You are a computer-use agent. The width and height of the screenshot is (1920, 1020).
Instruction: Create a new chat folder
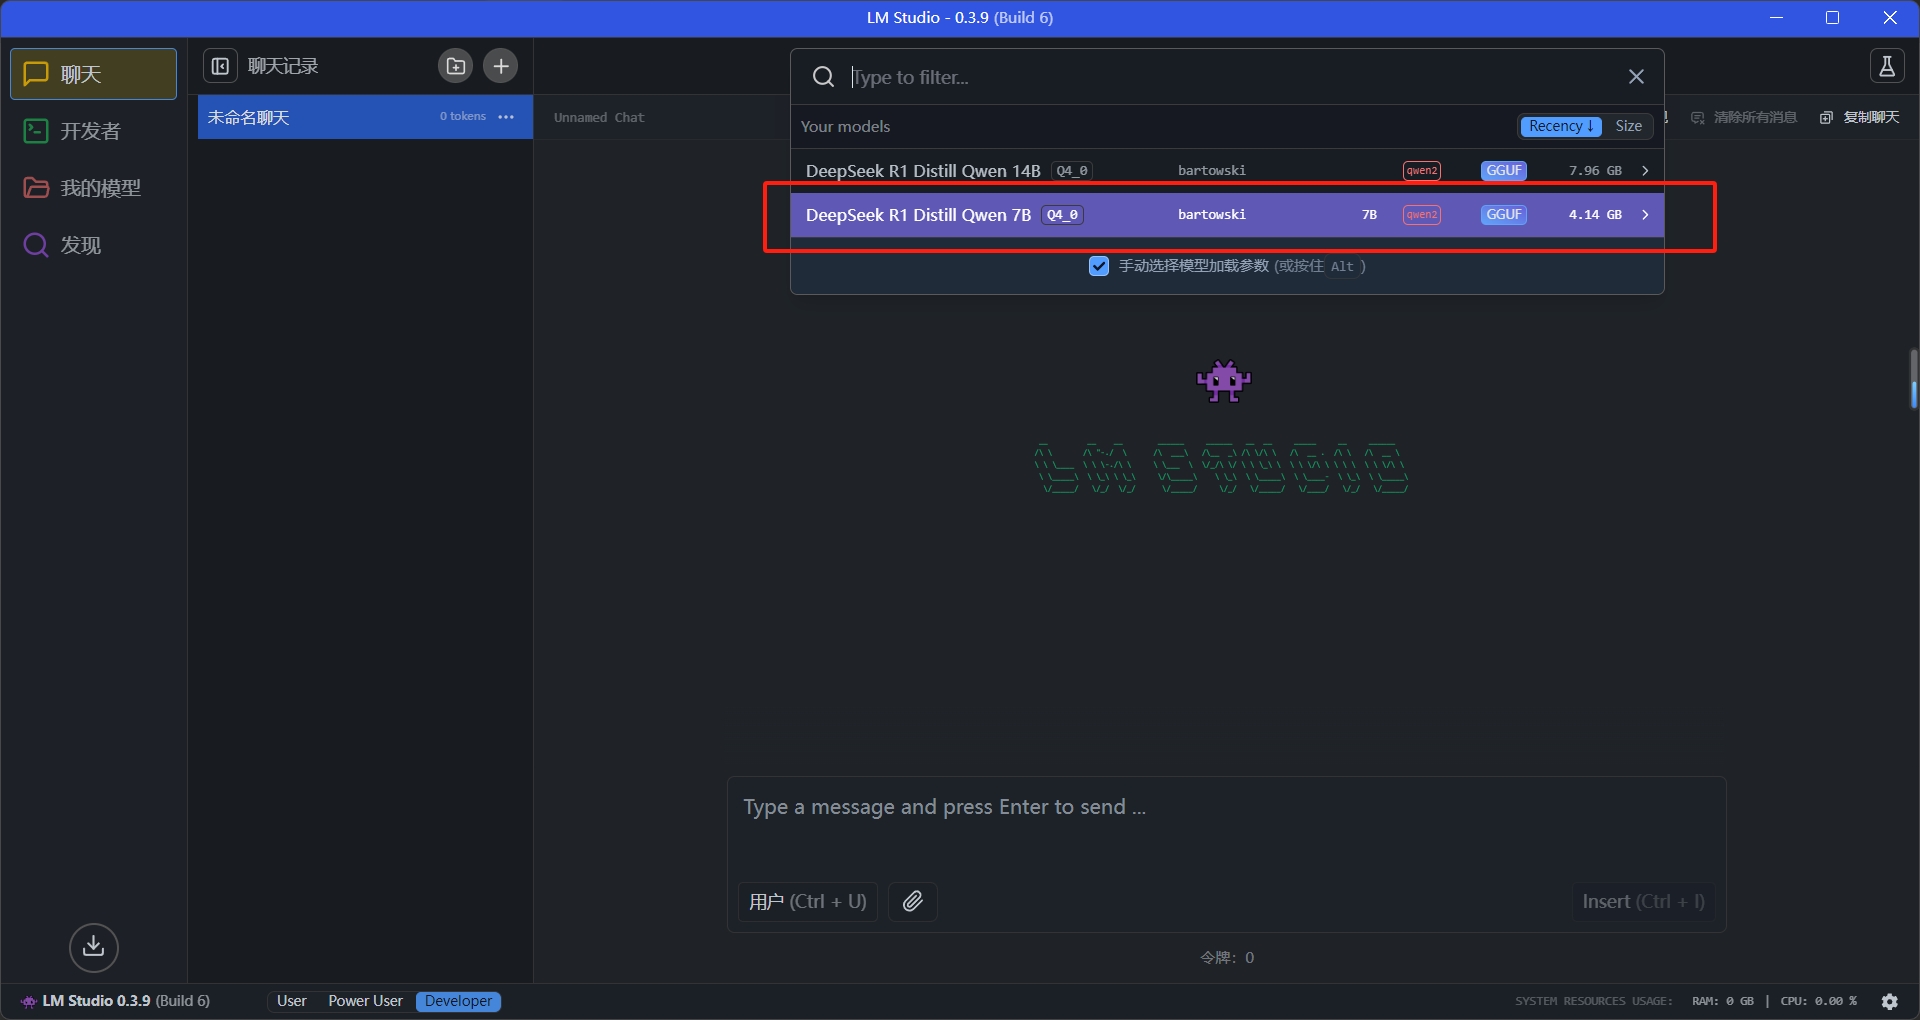point(456,66)
